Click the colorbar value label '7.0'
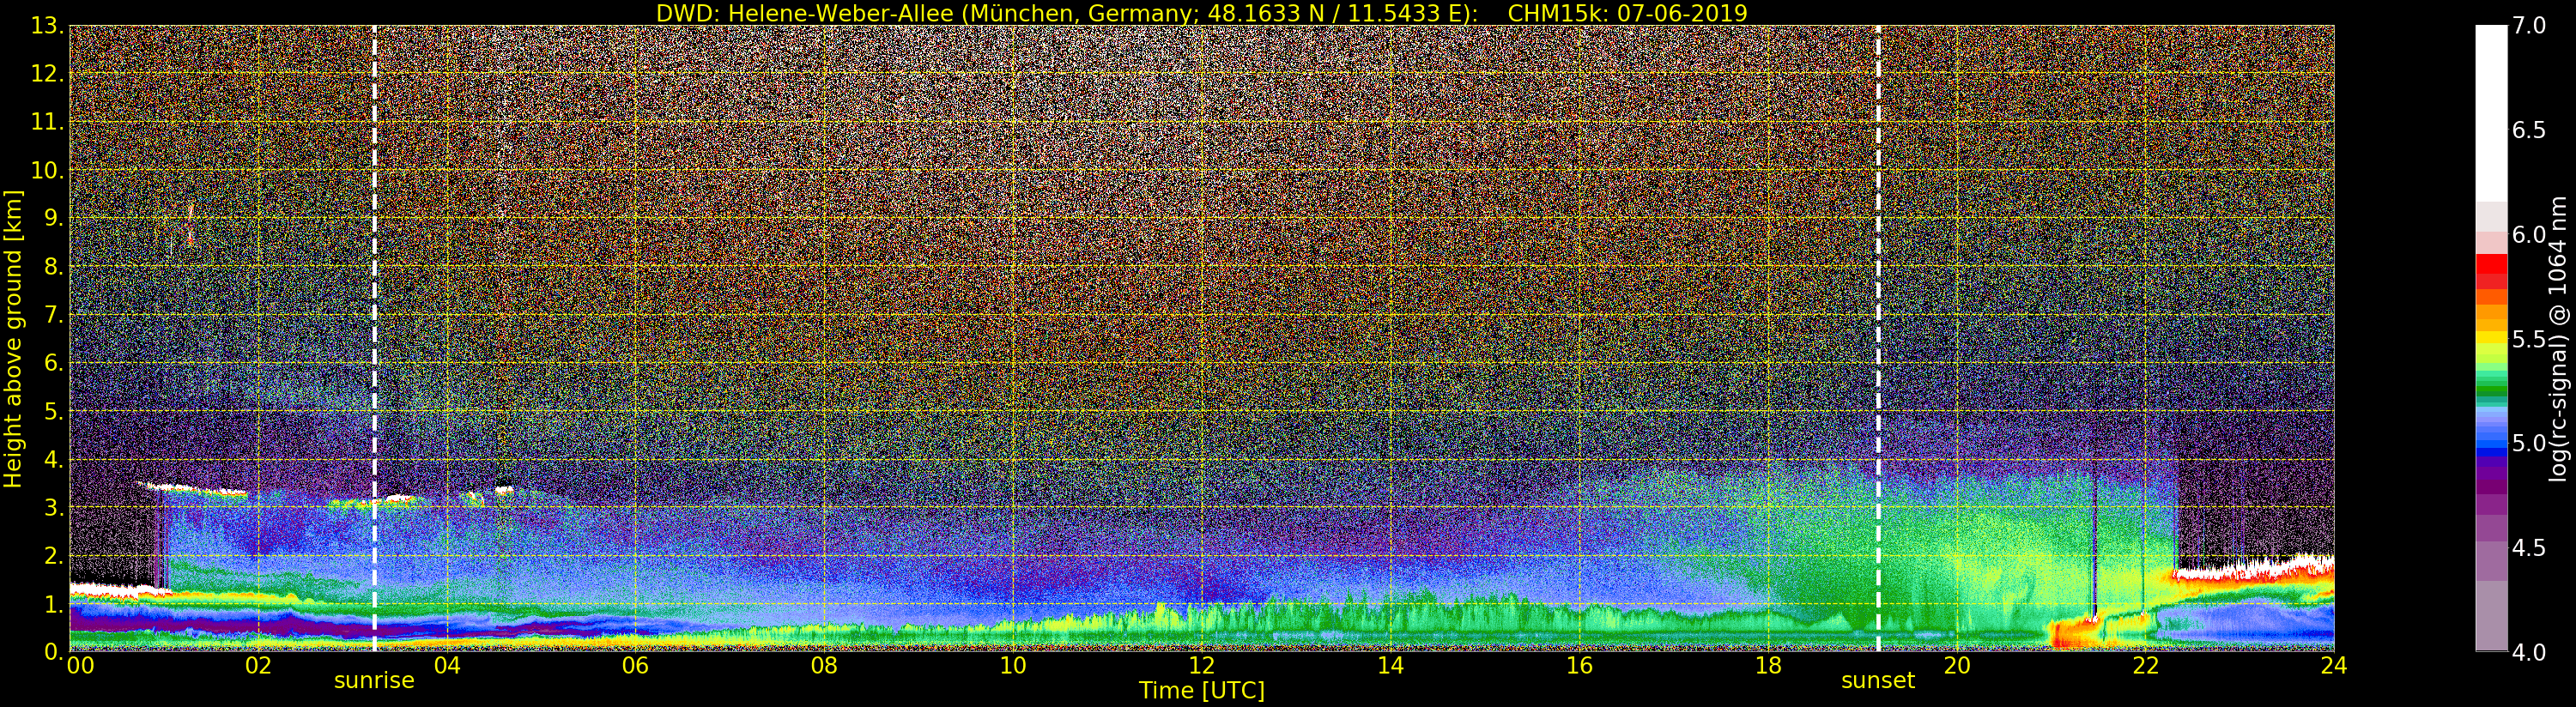Screen dimensions: 2576x707 (2529, 26)
